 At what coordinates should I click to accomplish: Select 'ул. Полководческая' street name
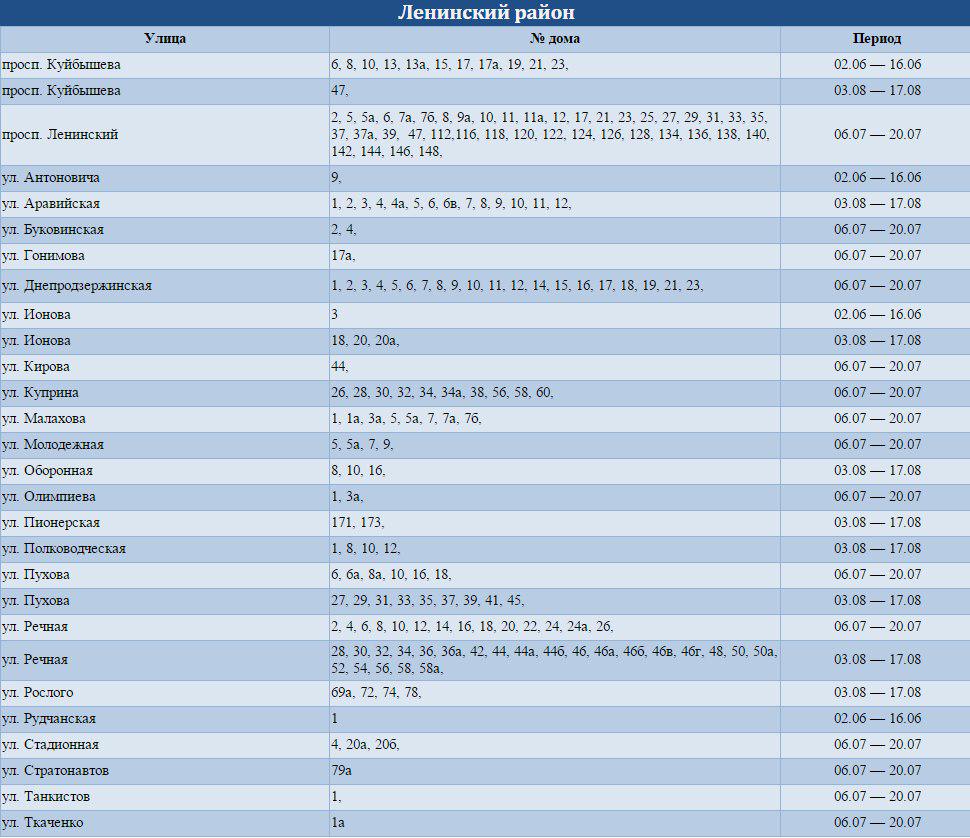click(64, 548)
